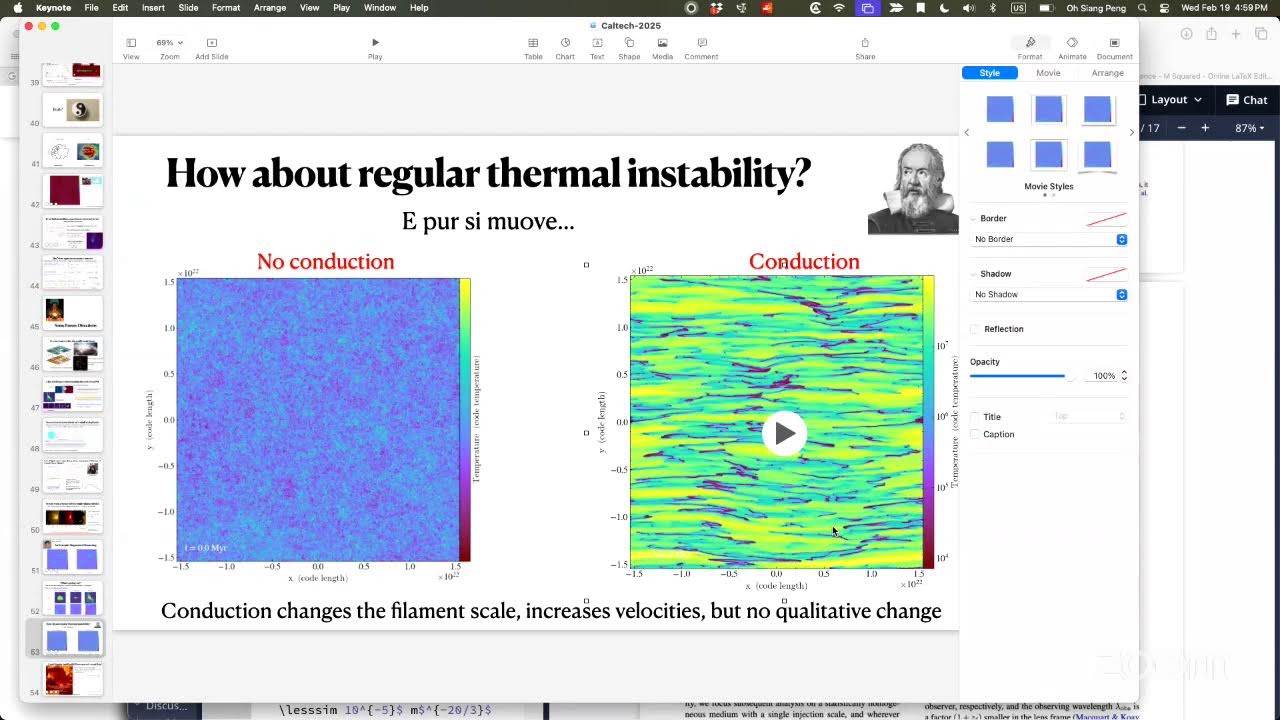Click zoom-out minus in the Overleaf PDF viewer

pos(1182,128)
